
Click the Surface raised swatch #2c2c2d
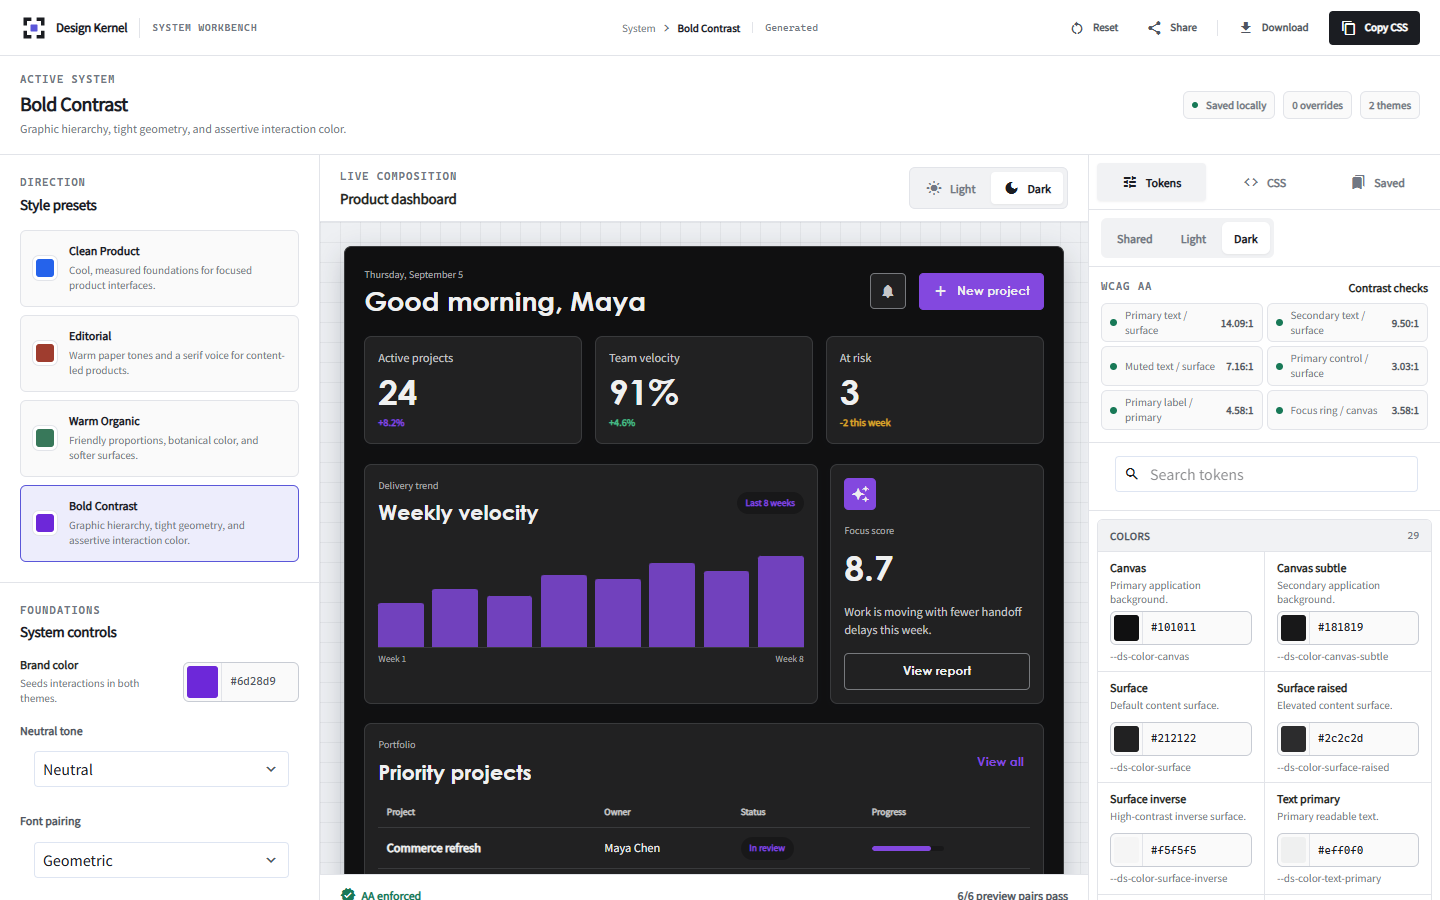pos(1294,739)
